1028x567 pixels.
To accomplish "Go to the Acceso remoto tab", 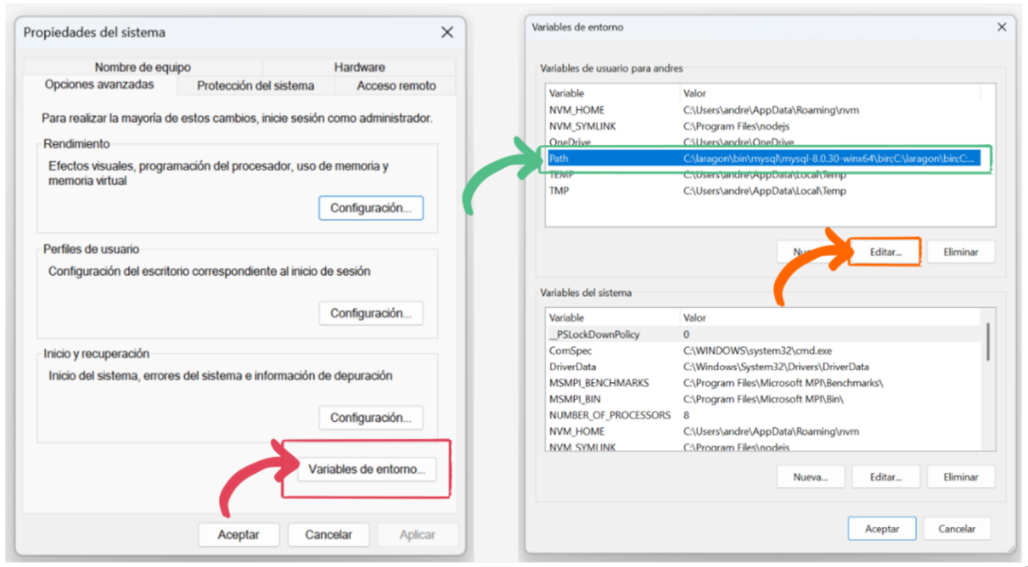I will click(396, 86).
